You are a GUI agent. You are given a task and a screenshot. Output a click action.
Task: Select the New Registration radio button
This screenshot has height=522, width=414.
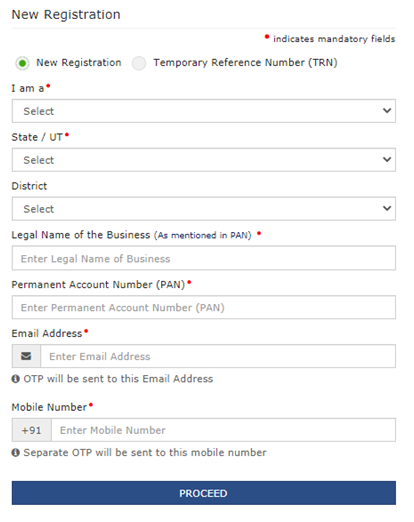point(22,63)
